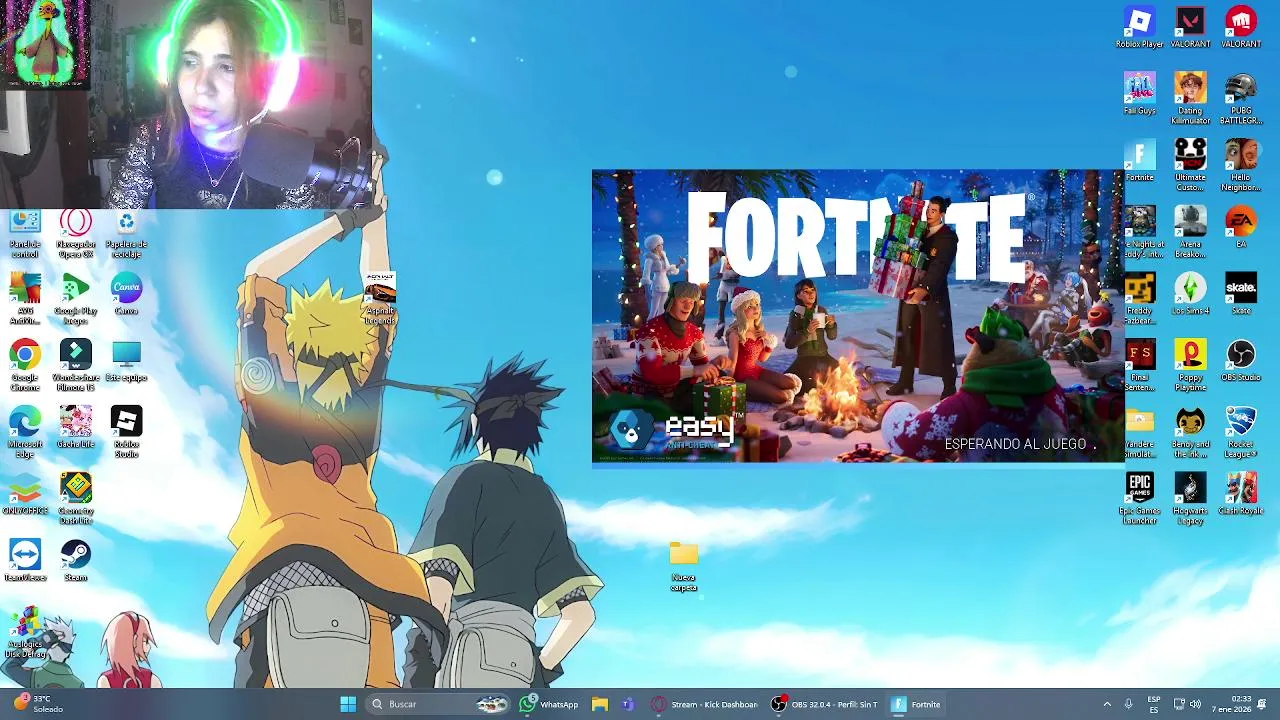Select the Asphalt Legends desktop icon
The image size is (1280, 720).
pos(380,299)
